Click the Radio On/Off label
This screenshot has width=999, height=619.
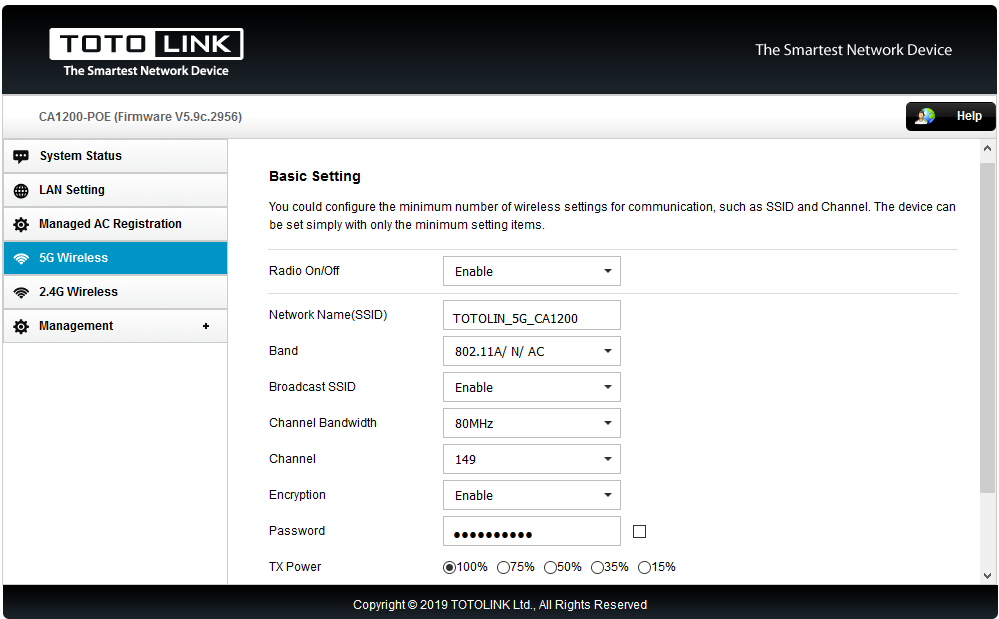[x=304, y=271]
